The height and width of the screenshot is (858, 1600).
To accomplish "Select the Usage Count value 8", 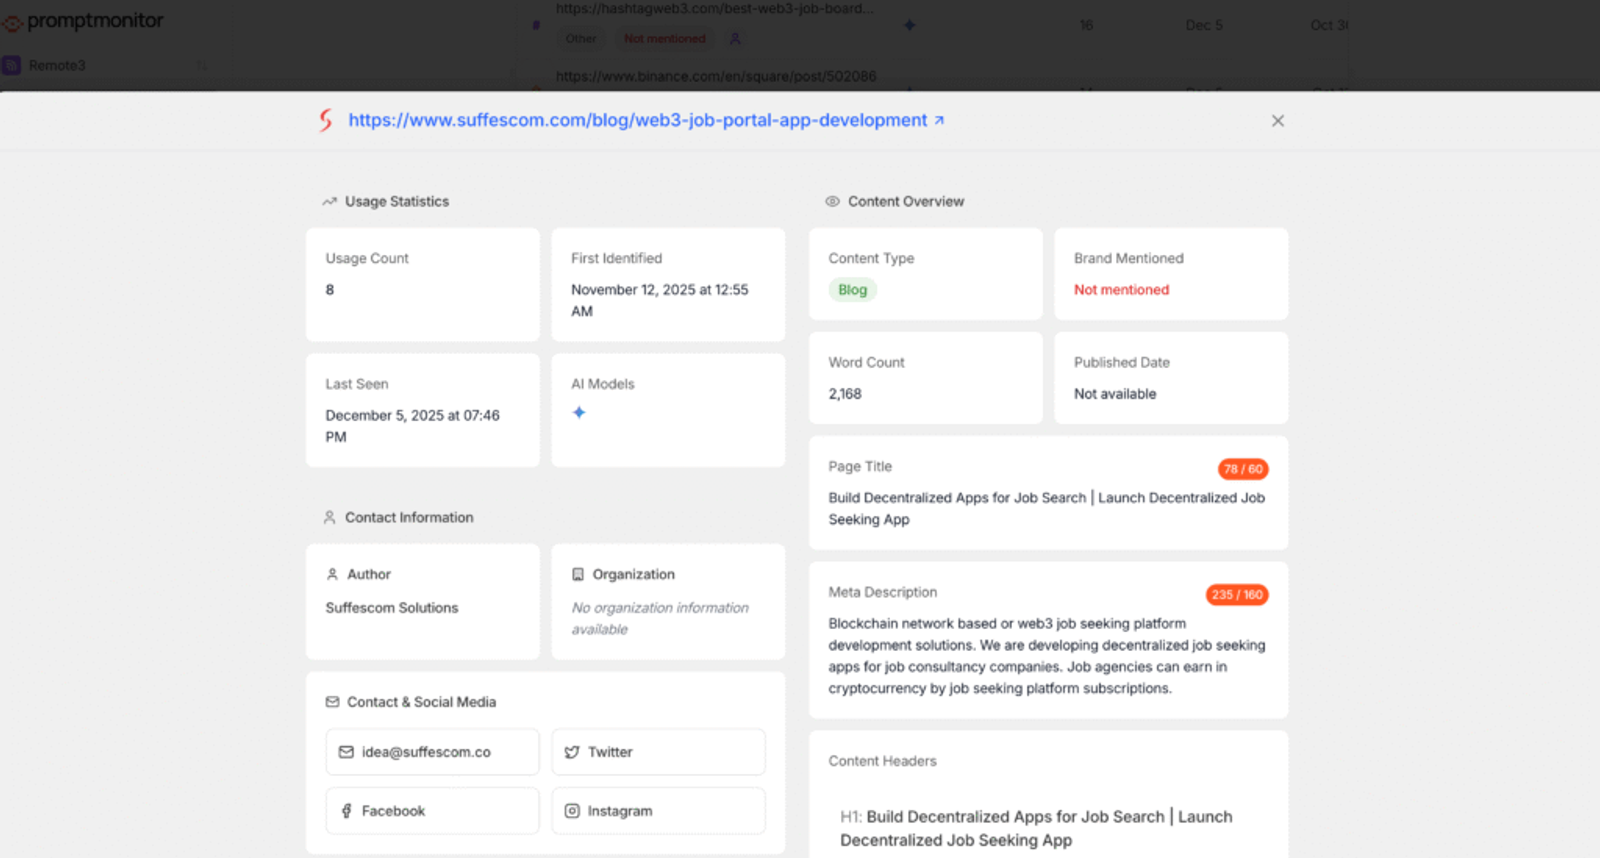I will pyautogui.click(x=330, y=290).
